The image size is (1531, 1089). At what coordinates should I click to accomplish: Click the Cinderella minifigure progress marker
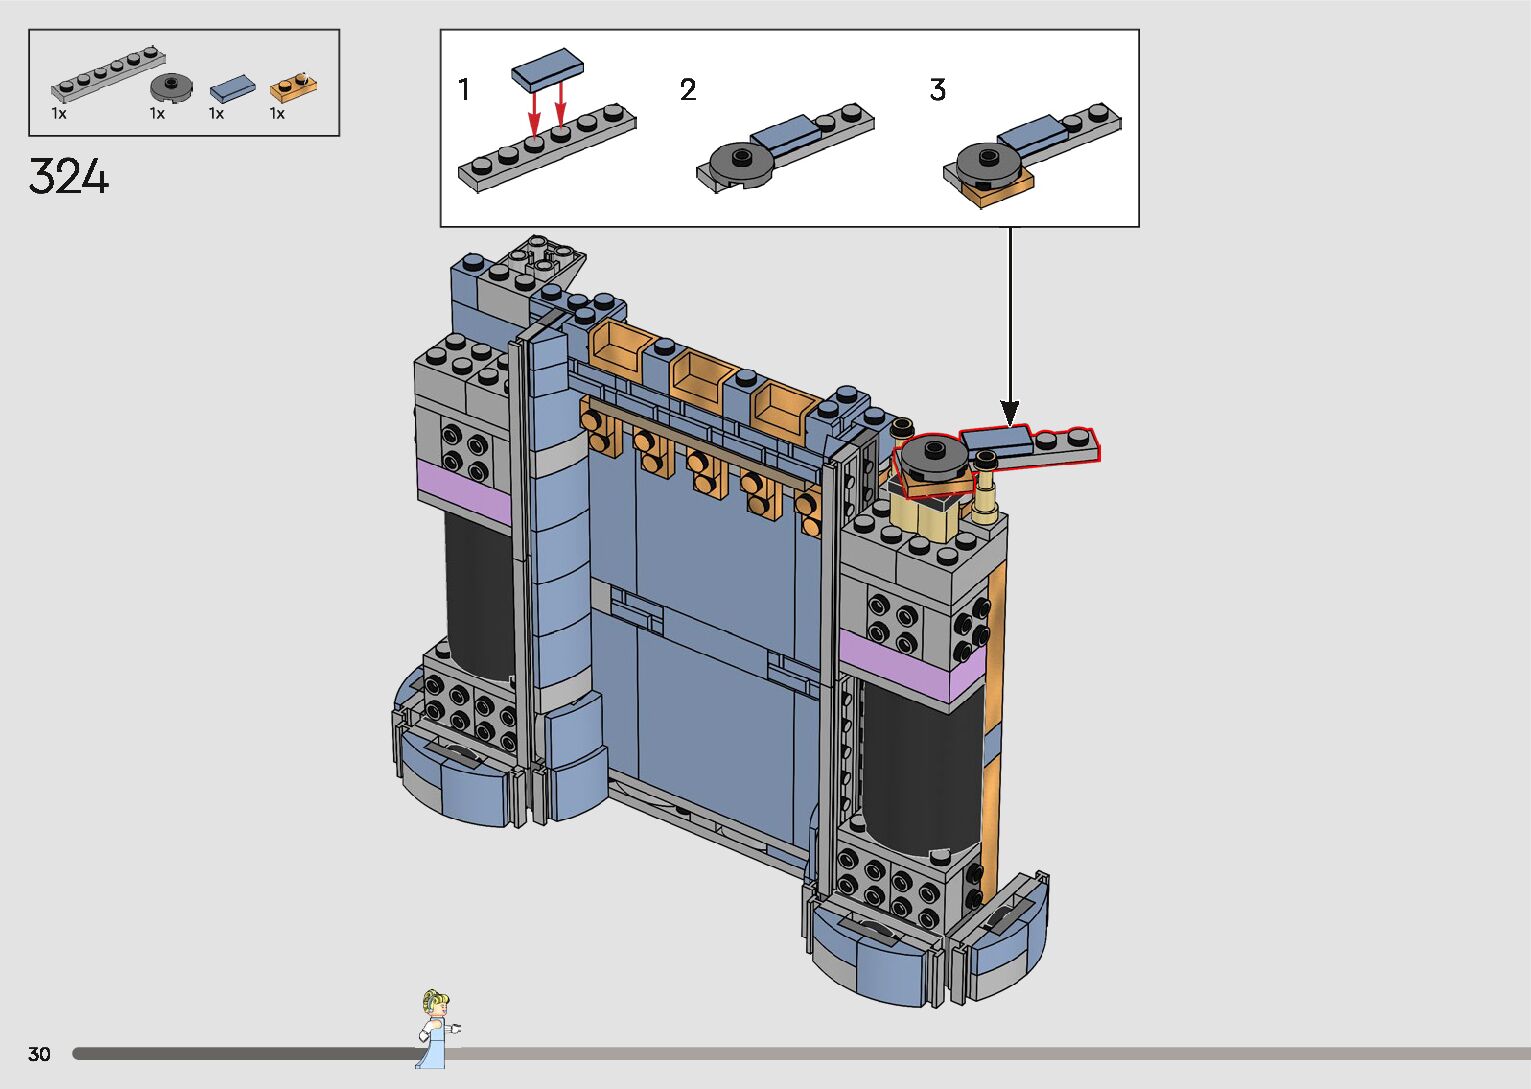click(435, 1028)
